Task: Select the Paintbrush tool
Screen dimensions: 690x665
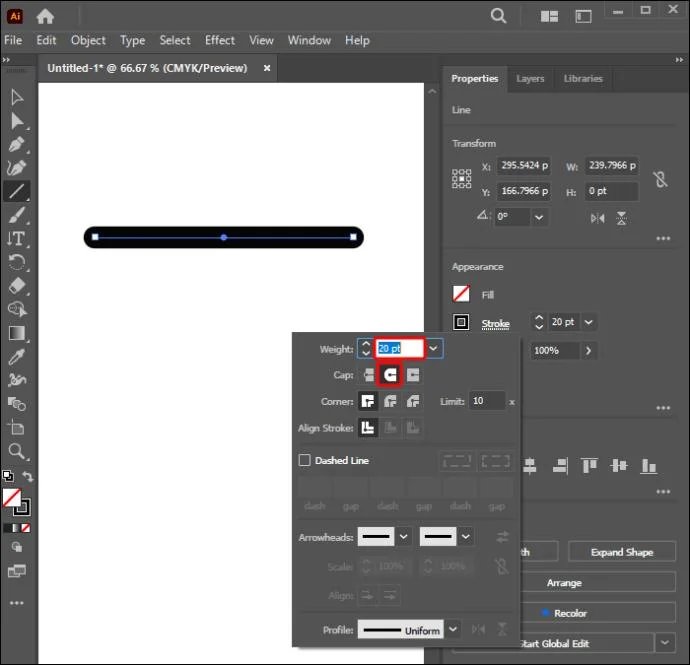Action: click(17, 215)
